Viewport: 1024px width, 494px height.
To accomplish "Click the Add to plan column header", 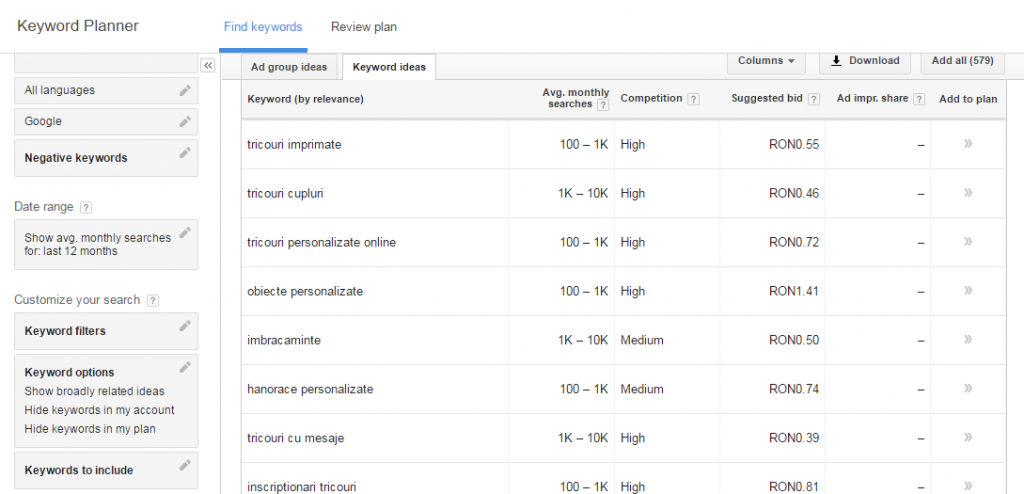I will (x=968, y=99).
